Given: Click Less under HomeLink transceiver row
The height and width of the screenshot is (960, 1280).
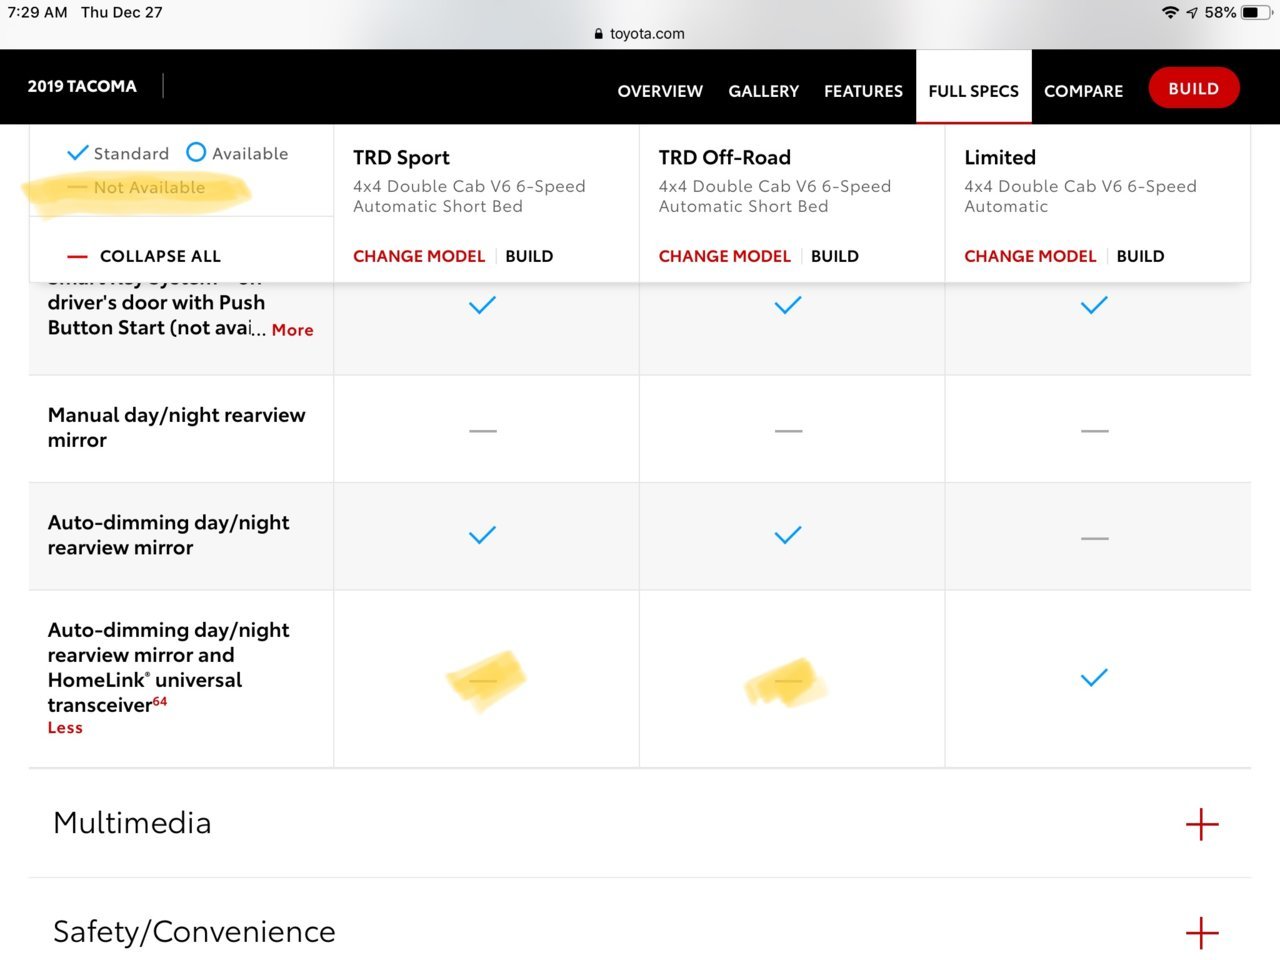Looking at the screenshot, I should (x=65, y=728).
